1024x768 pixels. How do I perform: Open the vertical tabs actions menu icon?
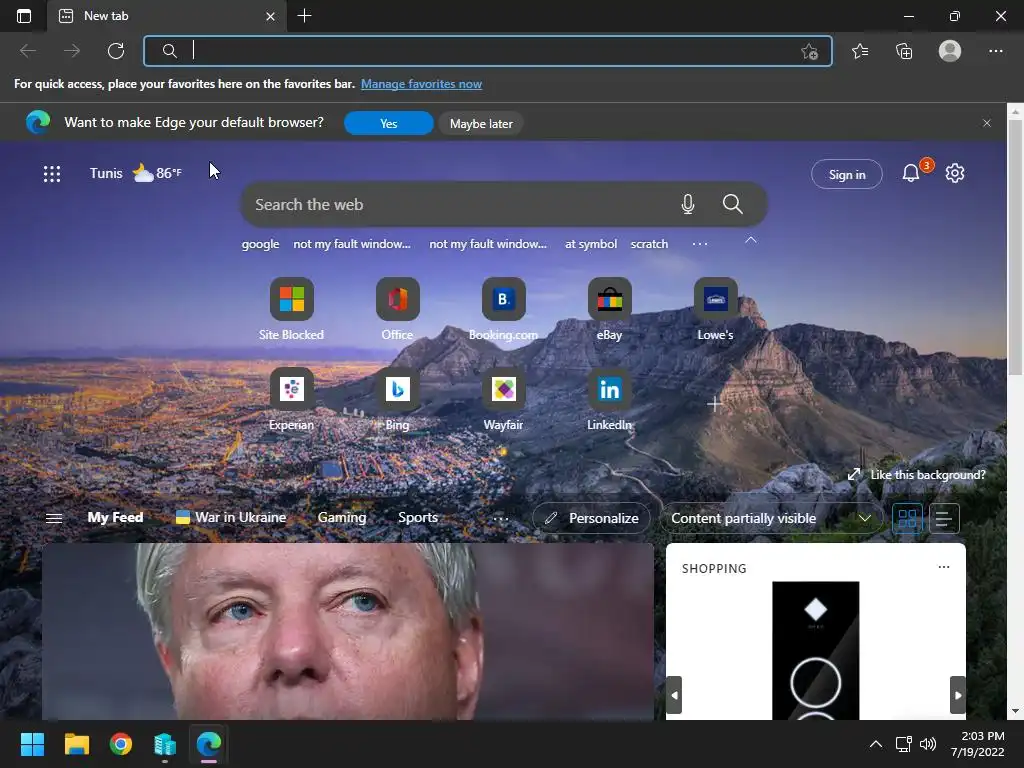[x=24, y=16]
